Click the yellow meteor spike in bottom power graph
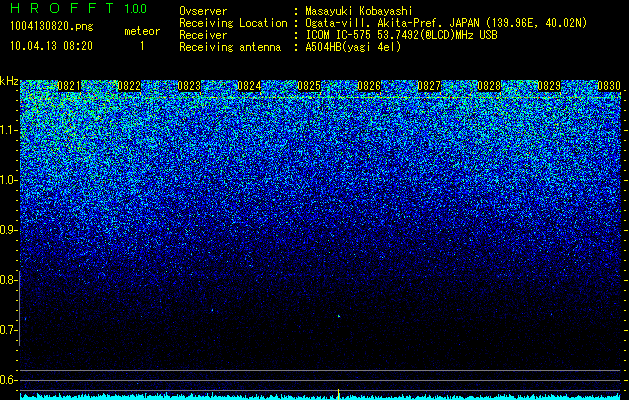This screenshot has height=400, width=629. tap(339, 394)
